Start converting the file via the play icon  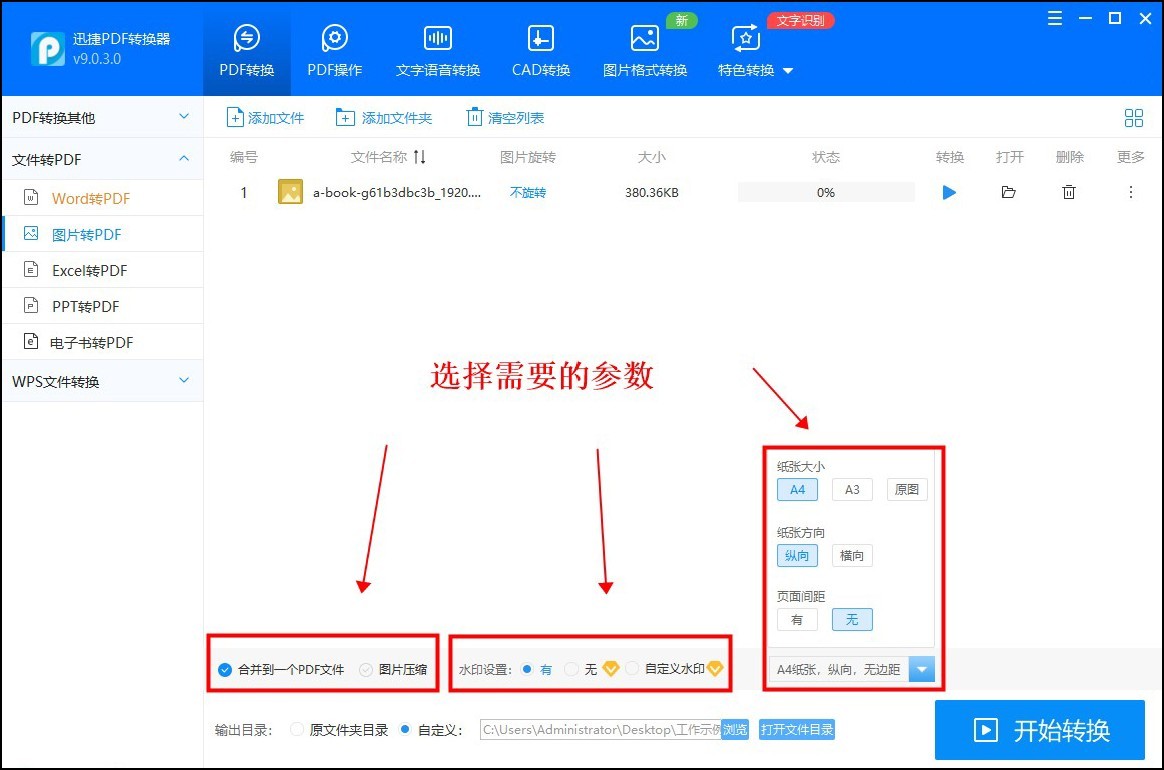click(948, 192)
